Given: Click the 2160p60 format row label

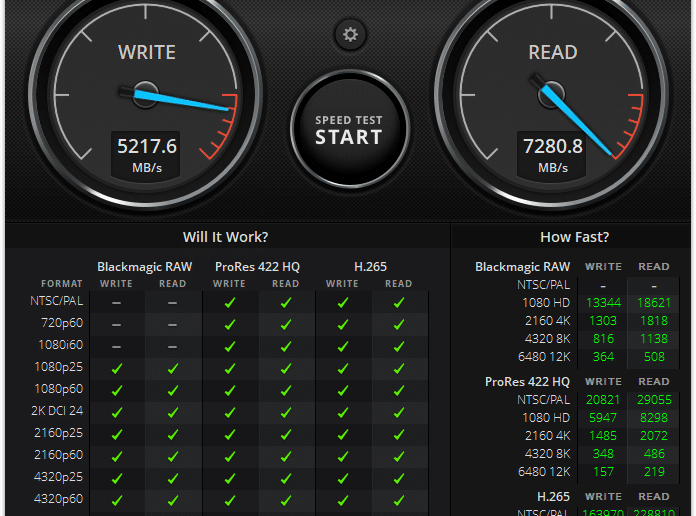Looking at the screenshot, I should (x=59, y=455).
